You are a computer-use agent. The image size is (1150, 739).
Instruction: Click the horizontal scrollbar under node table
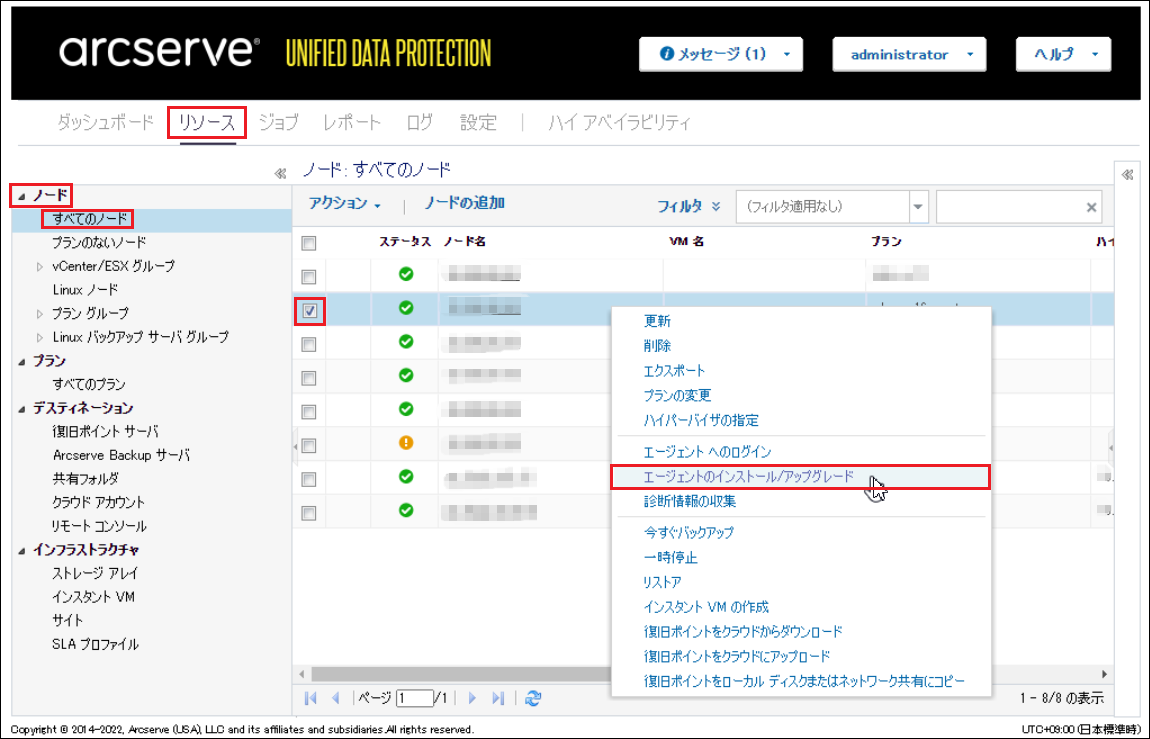click(x=450, y=674)
